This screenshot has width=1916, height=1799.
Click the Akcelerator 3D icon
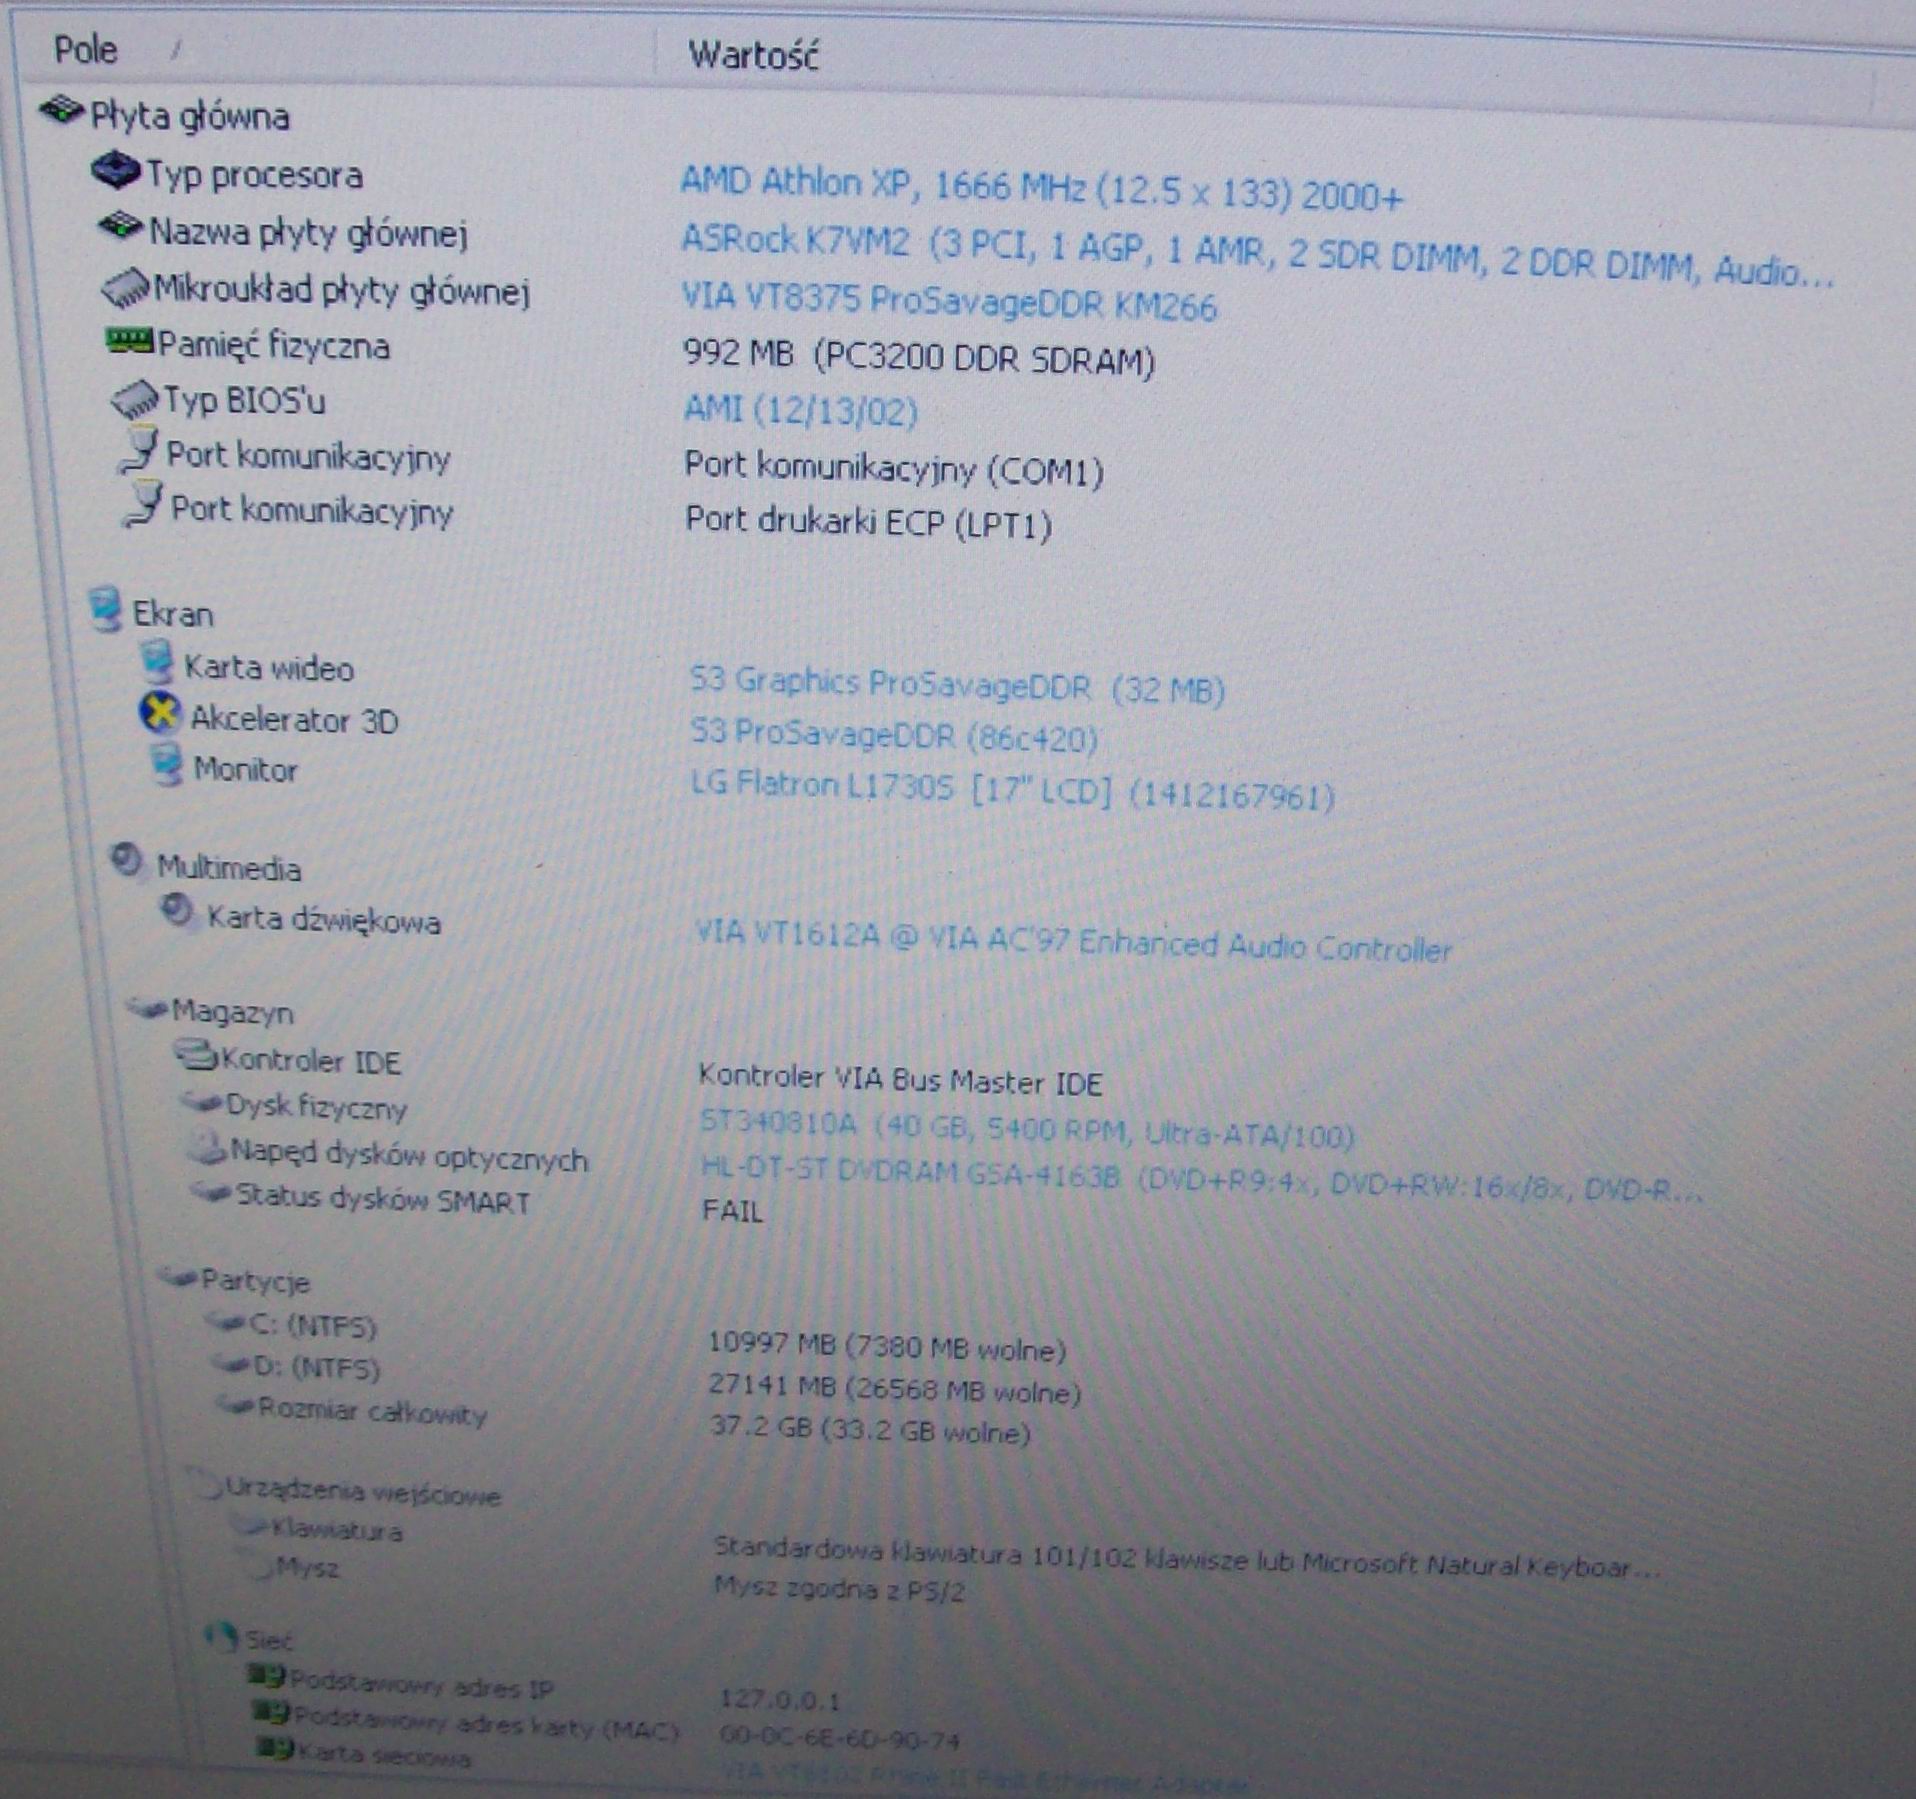click(x=160, y=713)
